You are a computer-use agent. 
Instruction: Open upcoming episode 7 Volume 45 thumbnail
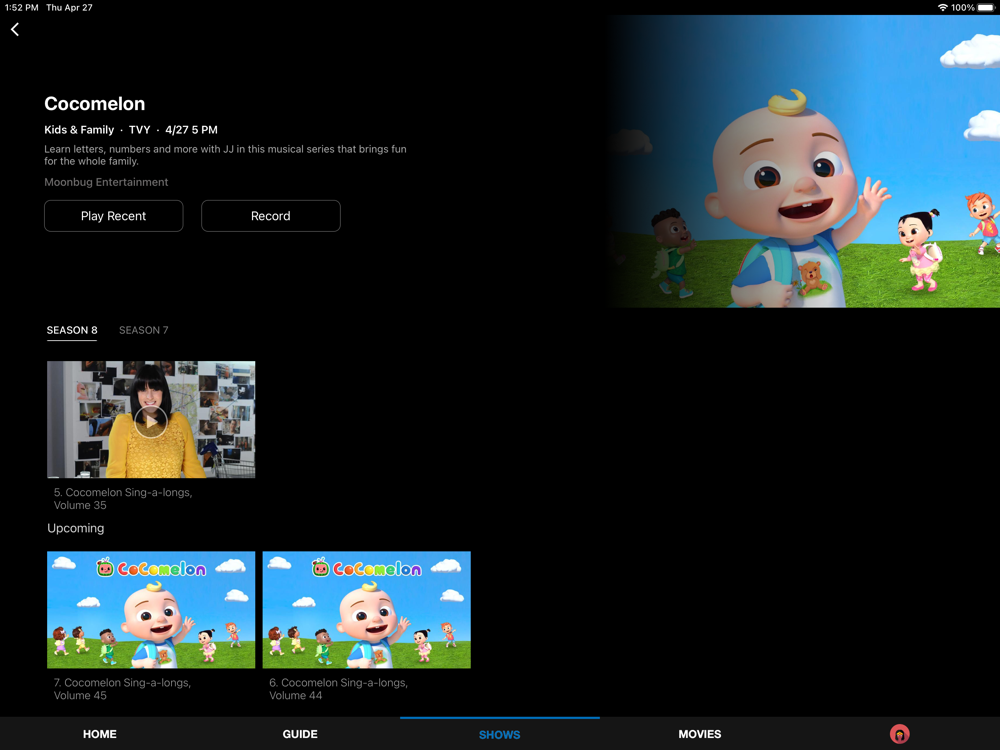click(151, 610)
